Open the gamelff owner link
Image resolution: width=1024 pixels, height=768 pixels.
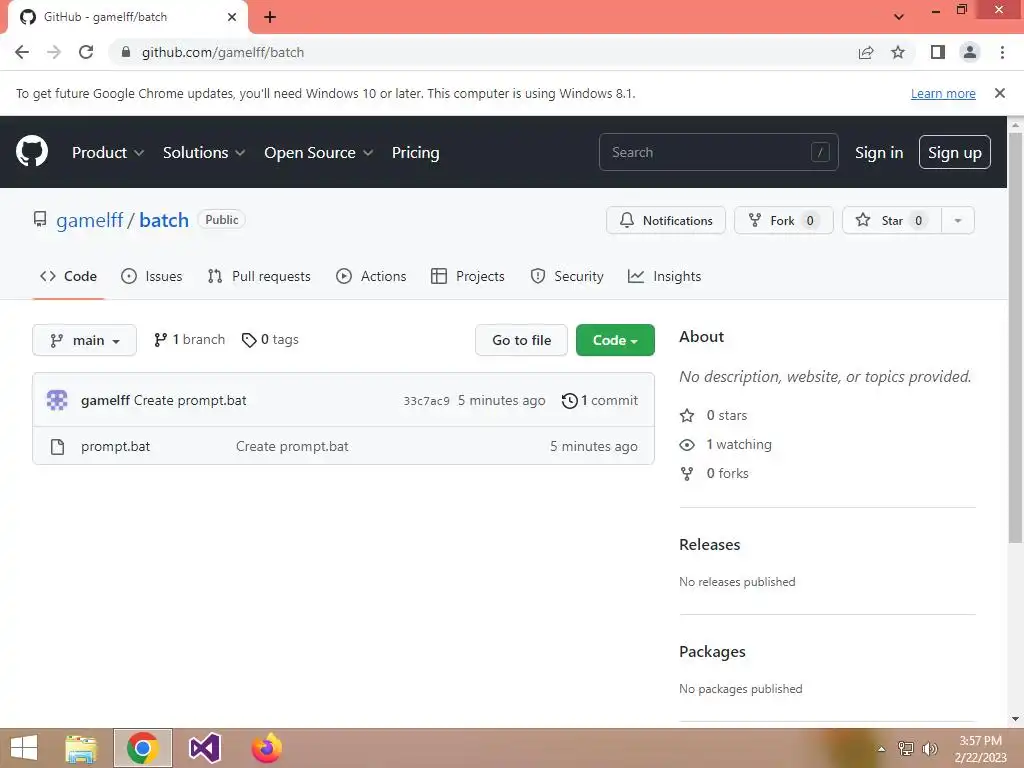(x=89, y=220)
